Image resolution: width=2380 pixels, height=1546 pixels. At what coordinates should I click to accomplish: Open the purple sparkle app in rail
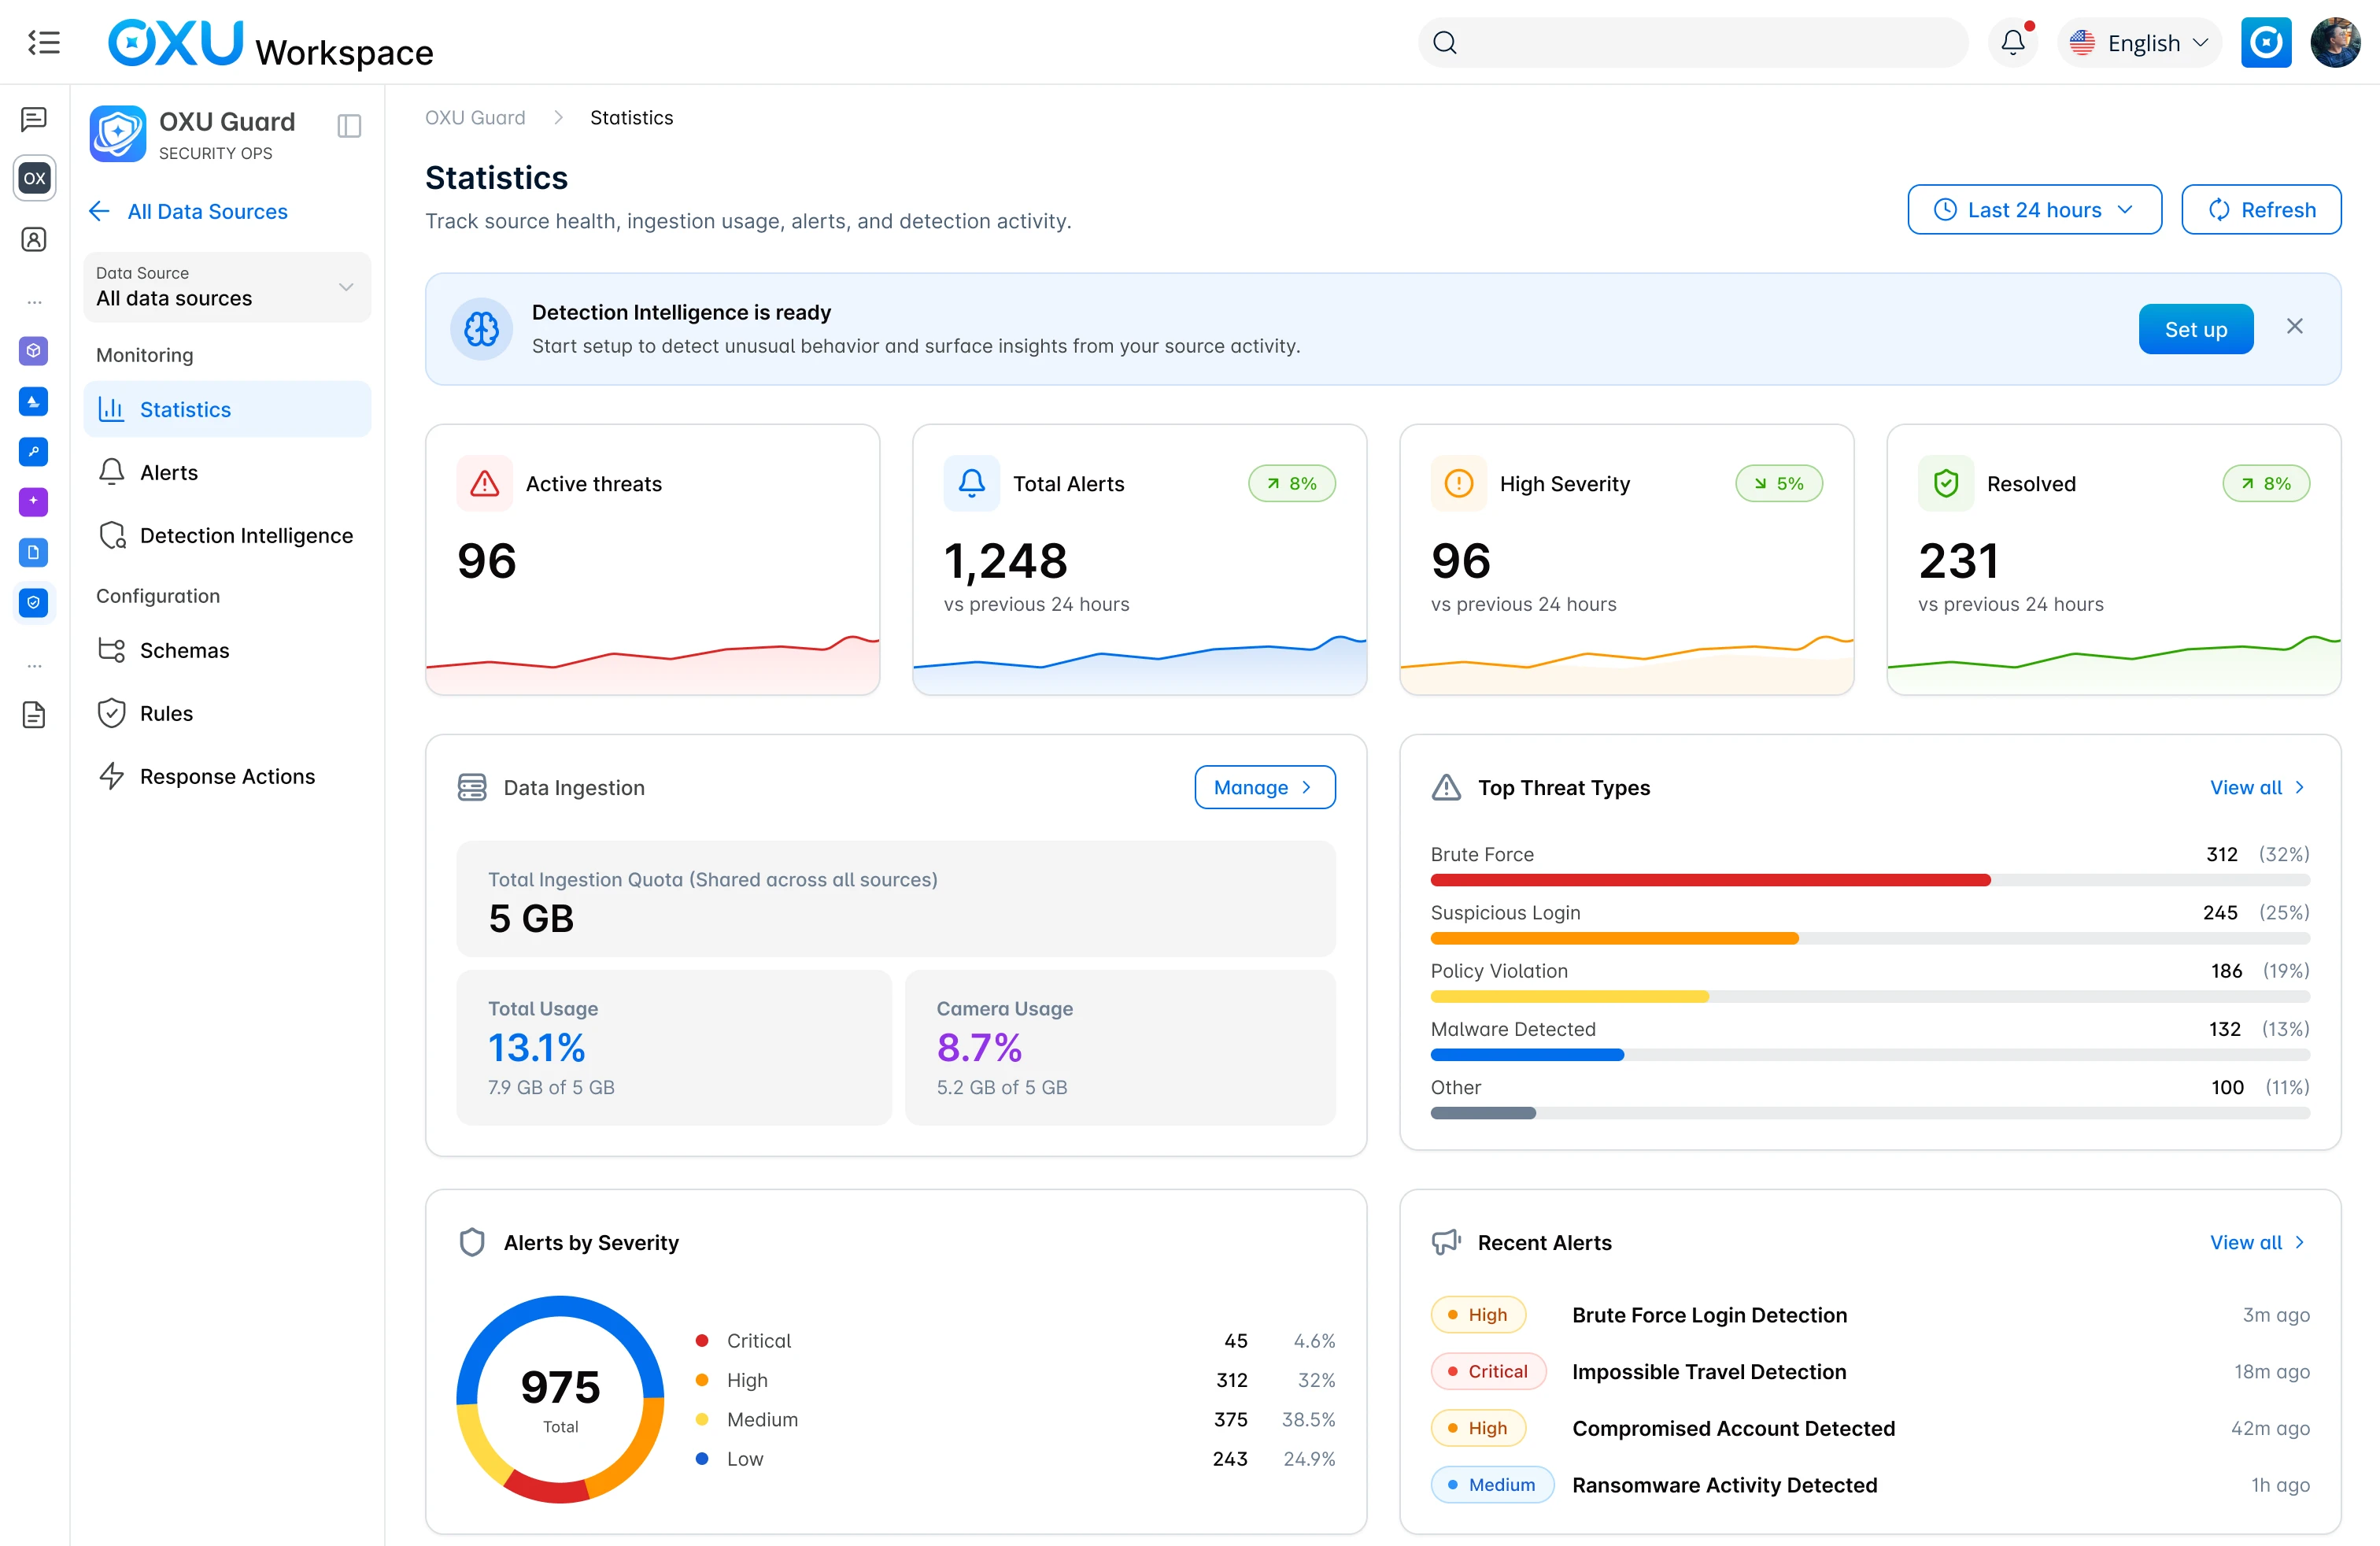tap(34, 501)
